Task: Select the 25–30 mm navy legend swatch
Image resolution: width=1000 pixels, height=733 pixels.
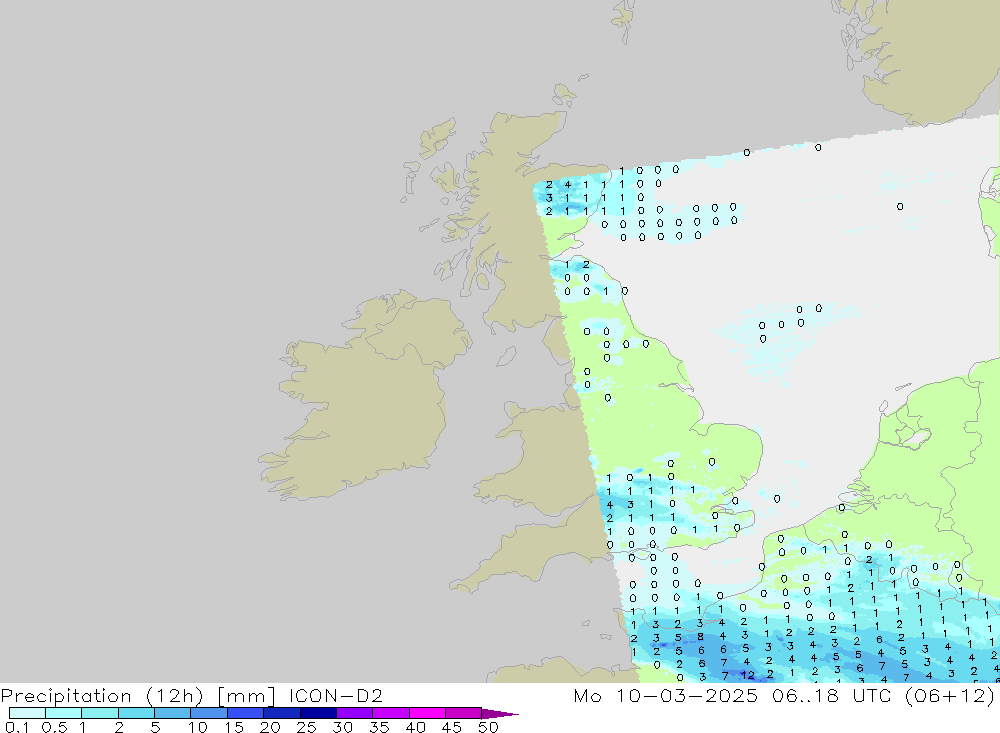Action: (x=318, y=713)
